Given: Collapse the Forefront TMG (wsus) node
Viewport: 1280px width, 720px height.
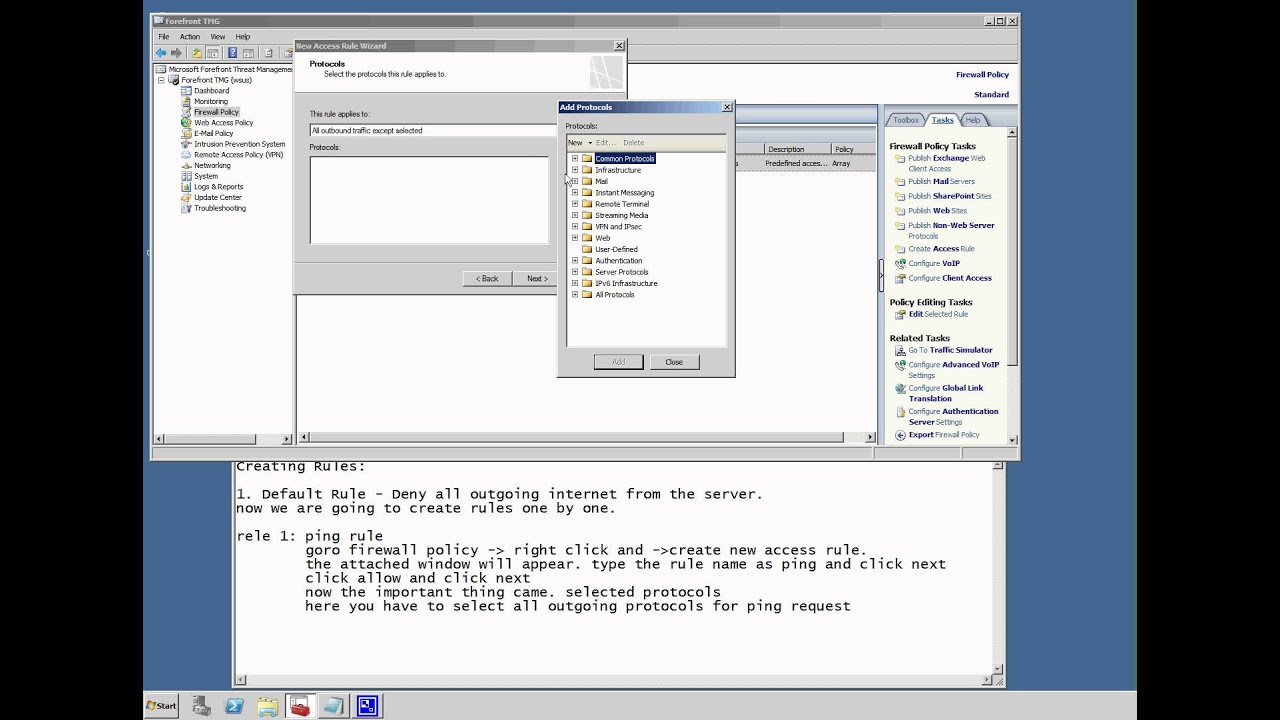Looking at the screenshot, I should (x=162, y=80).
